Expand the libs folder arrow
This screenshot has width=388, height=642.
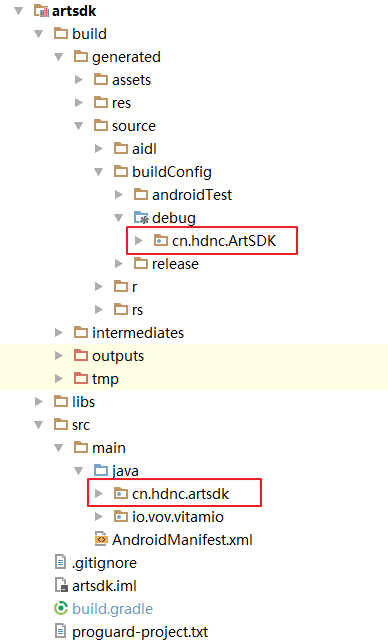(x=39, y=402)
